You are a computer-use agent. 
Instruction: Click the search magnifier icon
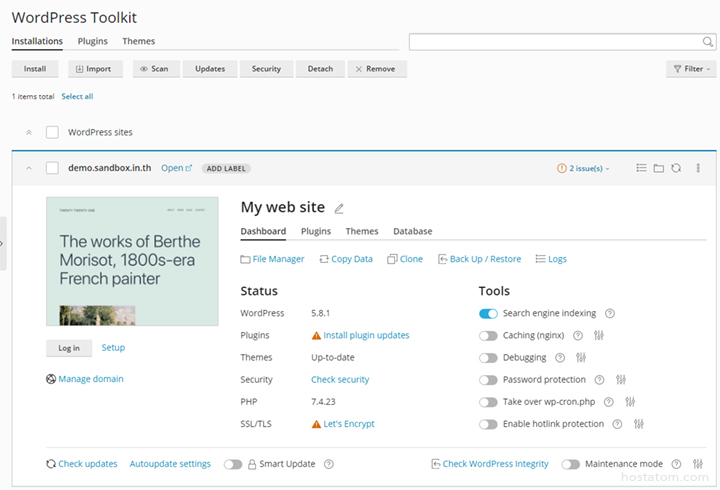click(708, 42)
